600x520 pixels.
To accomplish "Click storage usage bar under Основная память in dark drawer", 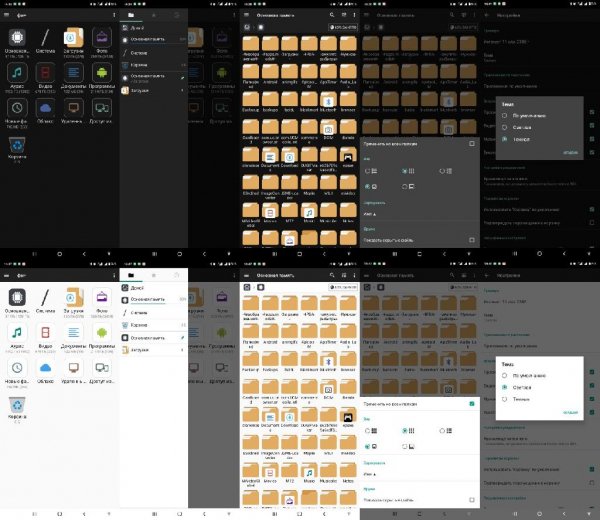I will (148, 43).
